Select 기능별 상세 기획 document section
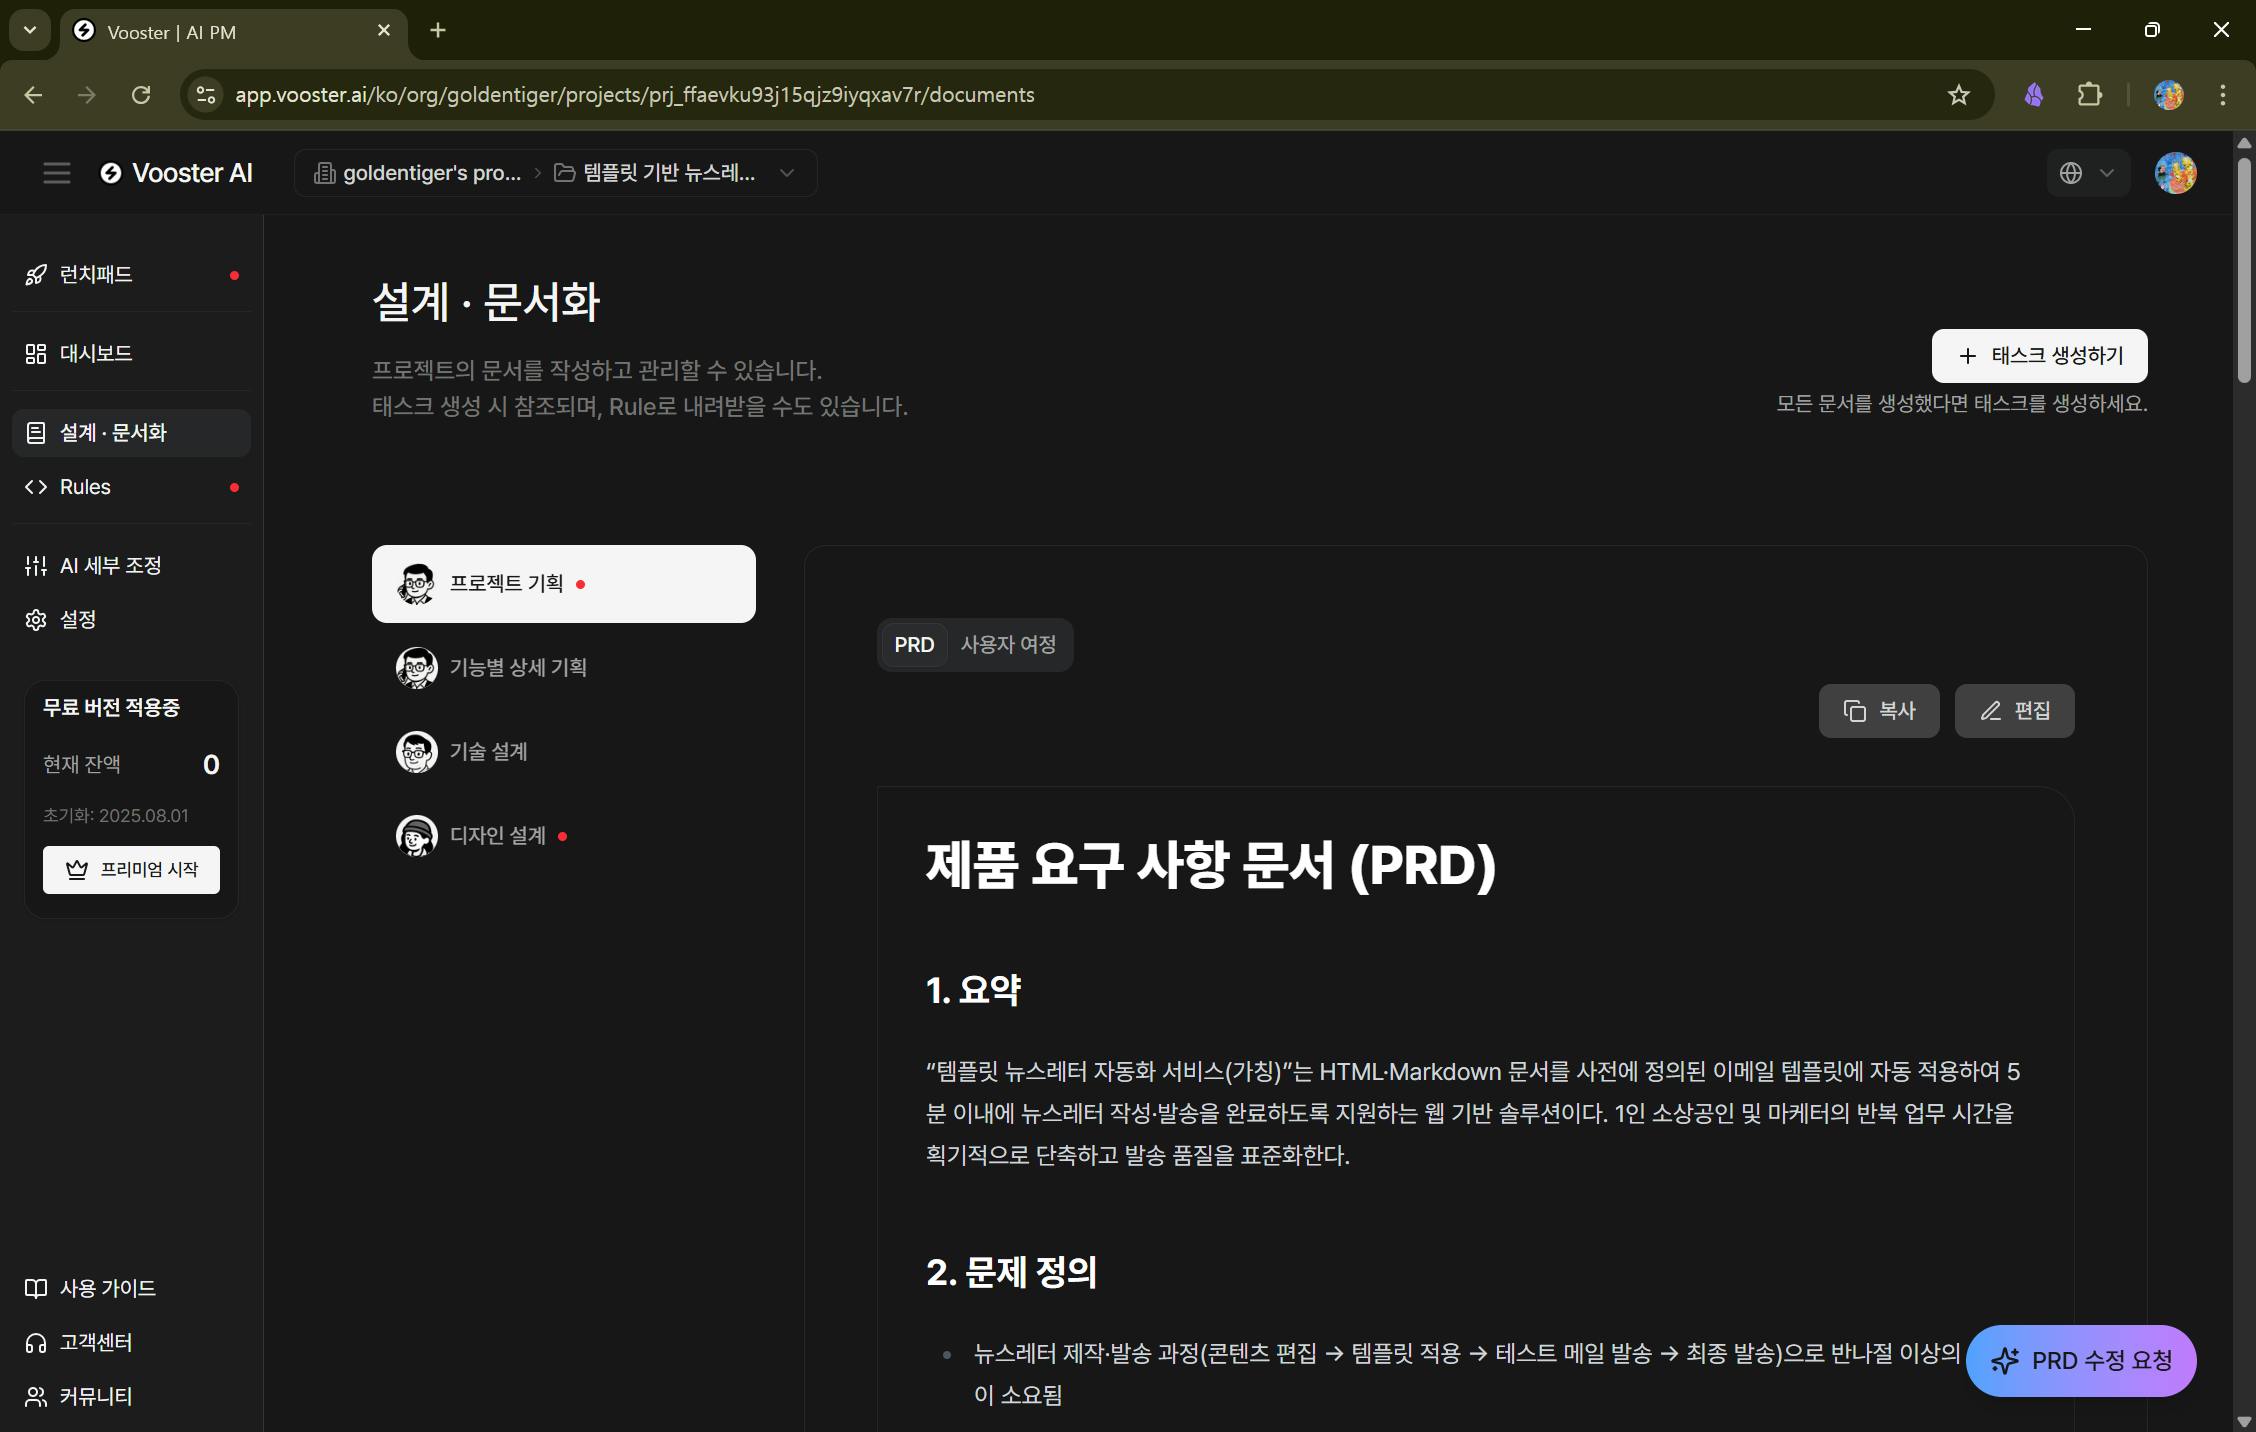2256x1432 pixels. click(x=518, y=668)
